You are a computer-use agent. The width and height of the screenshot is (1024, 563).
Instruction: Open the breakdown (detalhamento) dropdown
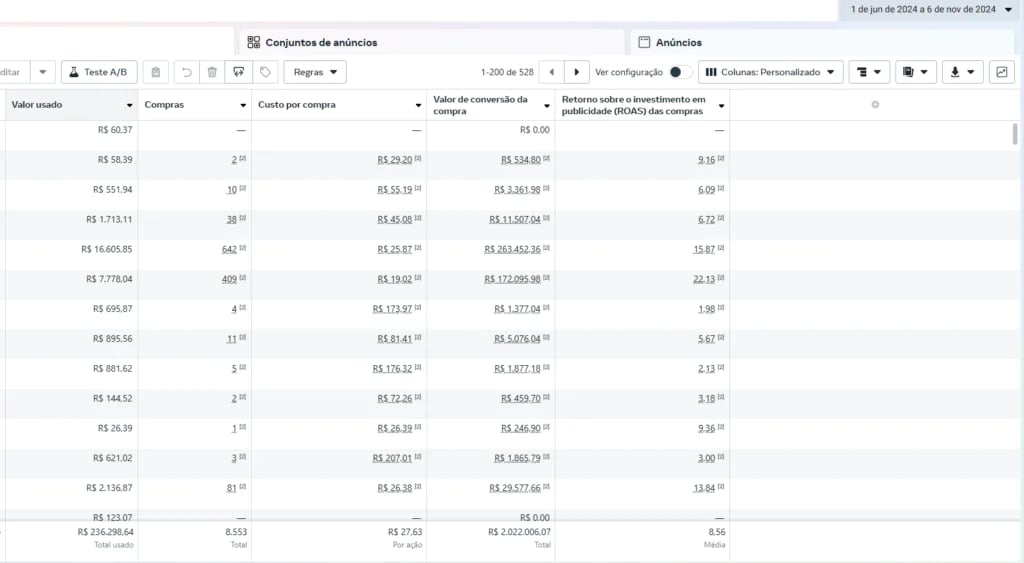pyautogui.click(x=869, y=72)
